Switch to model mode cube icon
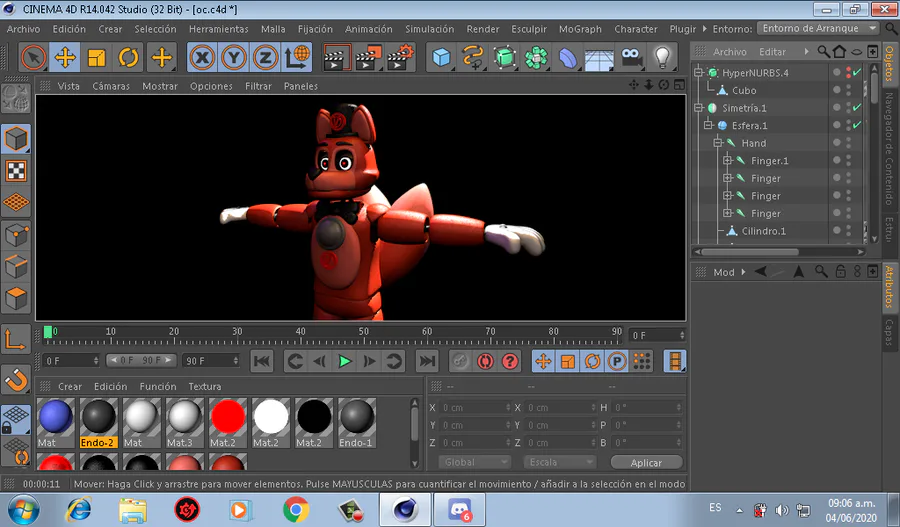 pos(16,139)
